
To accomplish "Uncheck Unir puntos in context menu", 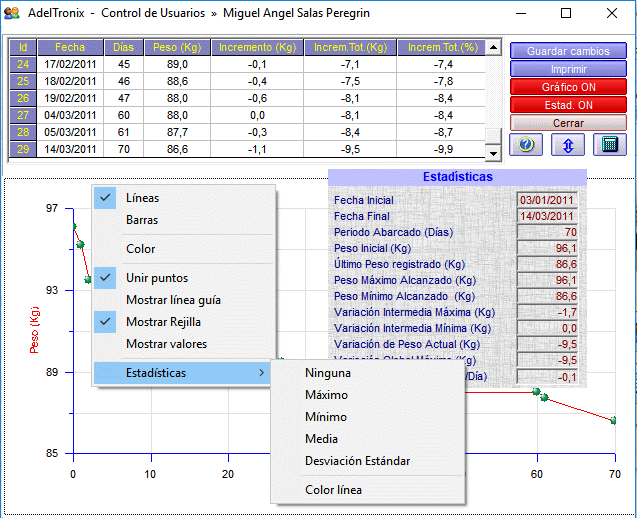I will [156, 278].
